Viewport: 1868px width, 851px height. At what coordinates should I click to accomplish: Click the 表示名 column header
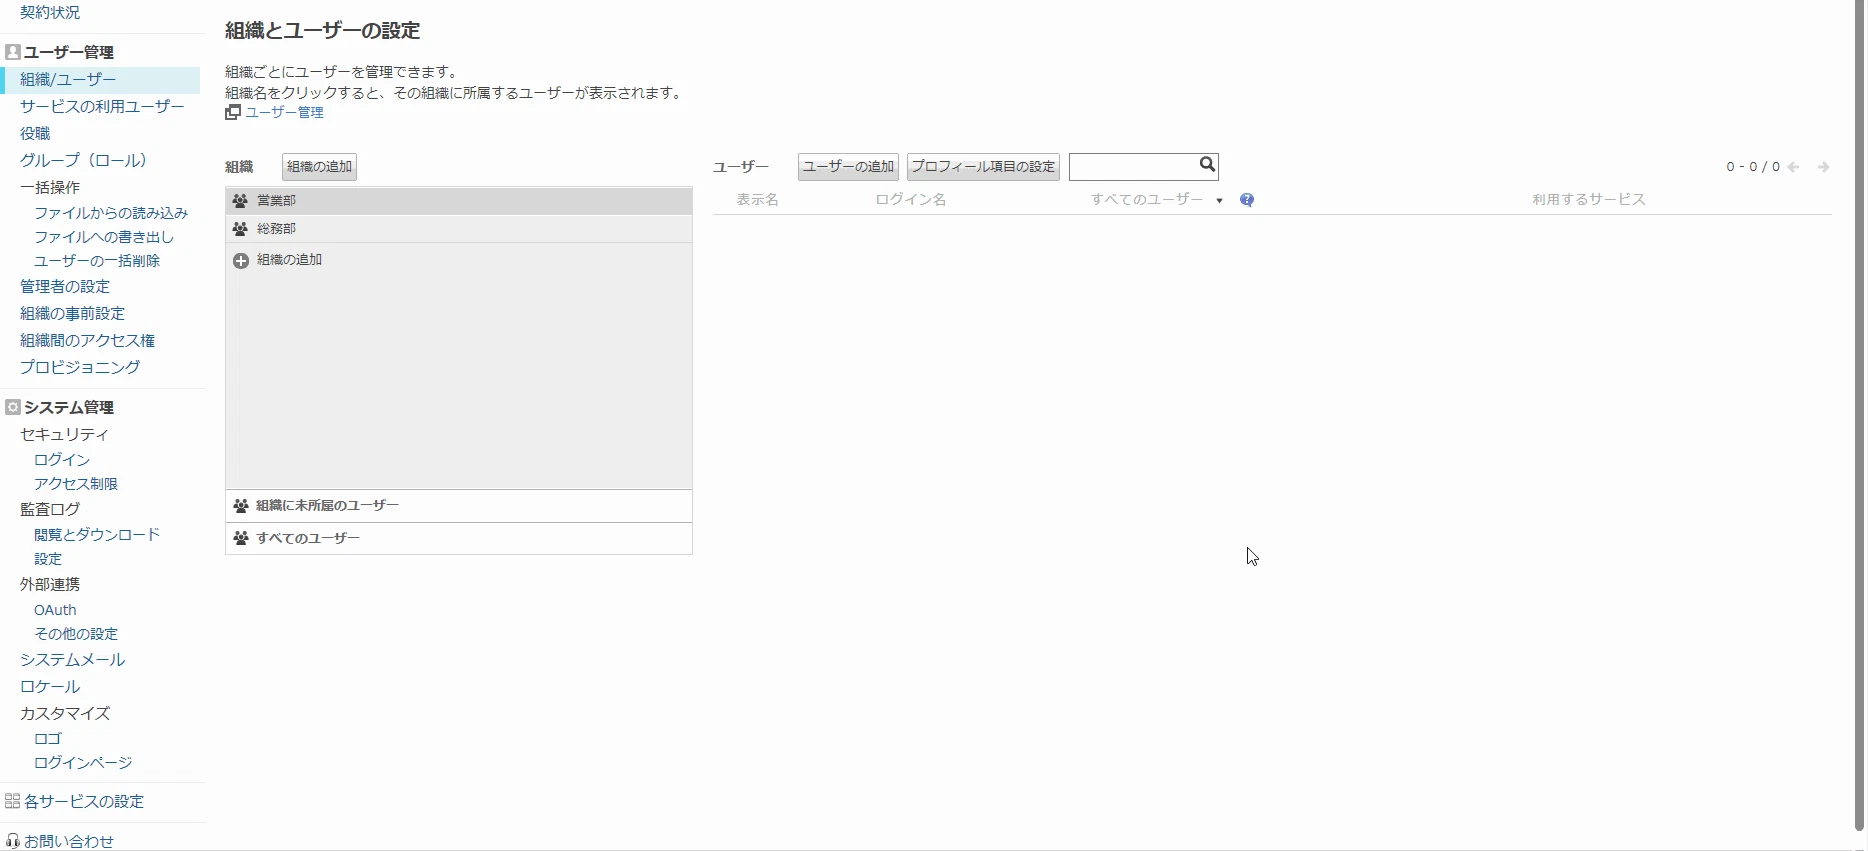tap(758, 200)
